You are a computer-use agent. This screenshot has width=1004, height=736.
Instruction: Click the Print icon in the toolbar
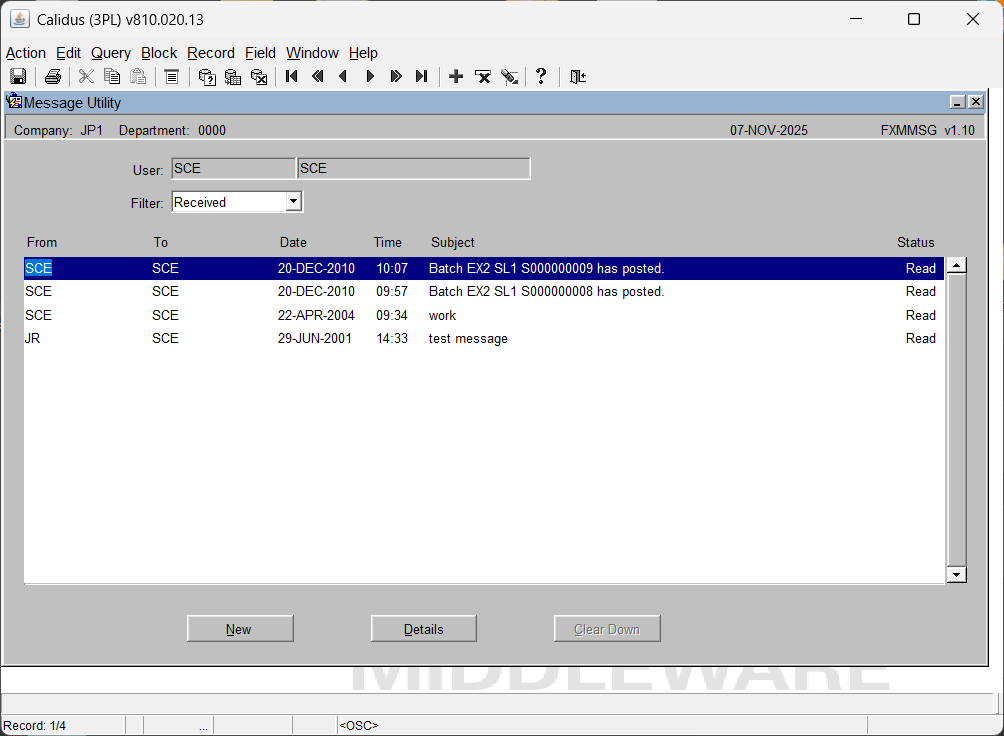[x=53, y=77]
